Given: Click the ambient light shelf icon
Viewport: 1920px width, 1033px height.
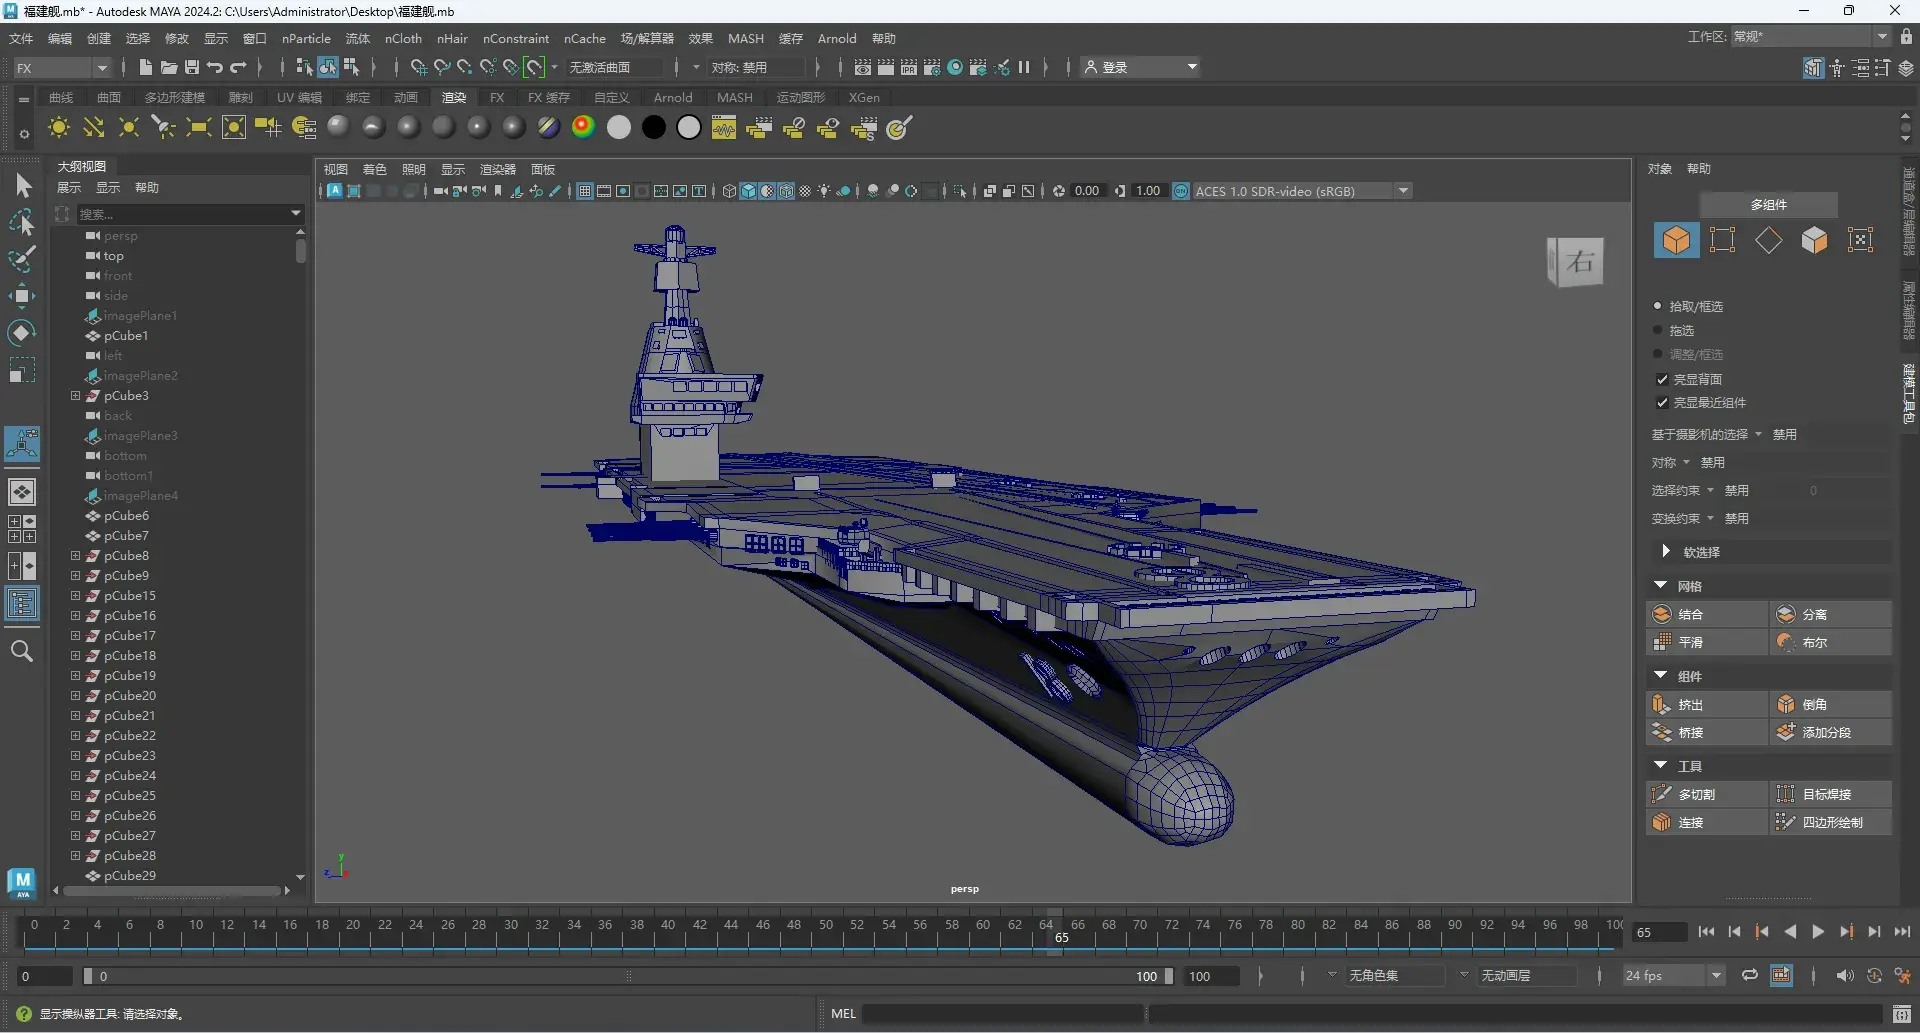Looking at the screenshot, I should [x=59, y=128].
